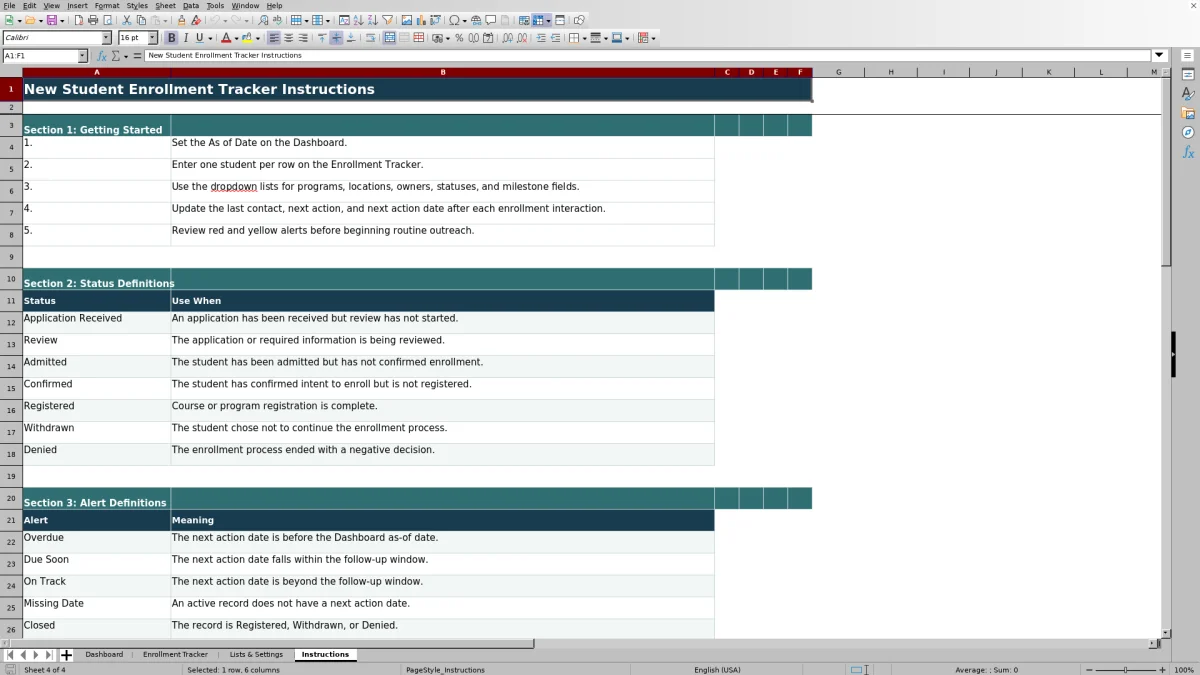Click the background highlight color swatch

pyautogui.click(x=247, y=38)
